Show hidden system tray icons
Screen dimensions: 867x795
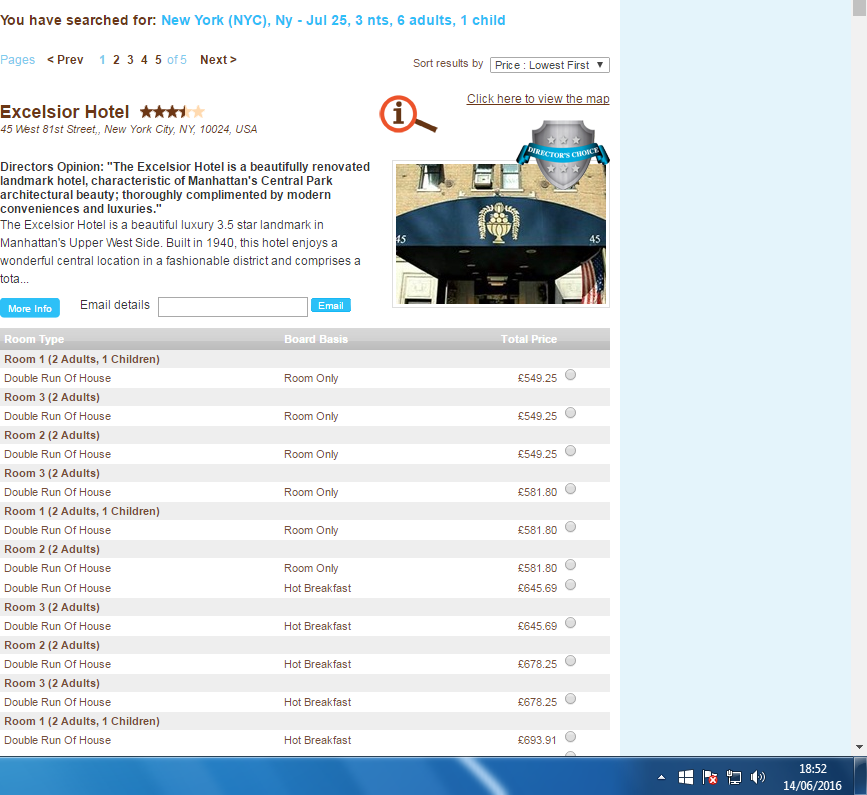tap(661, 777)
